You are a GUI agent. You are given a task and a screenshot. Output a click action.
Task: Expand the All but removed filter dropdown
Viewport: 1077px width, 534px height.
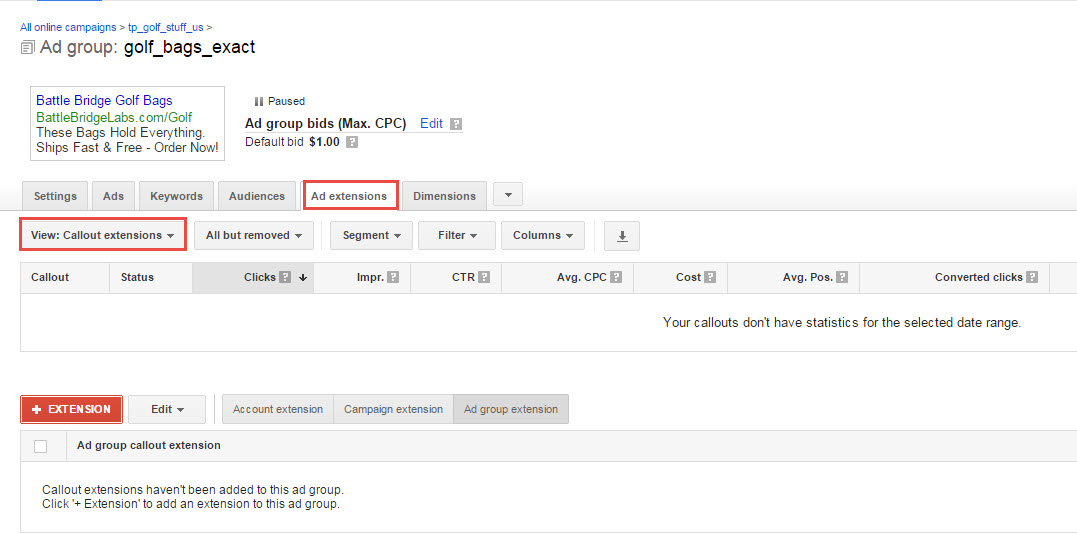coord(253,236)
